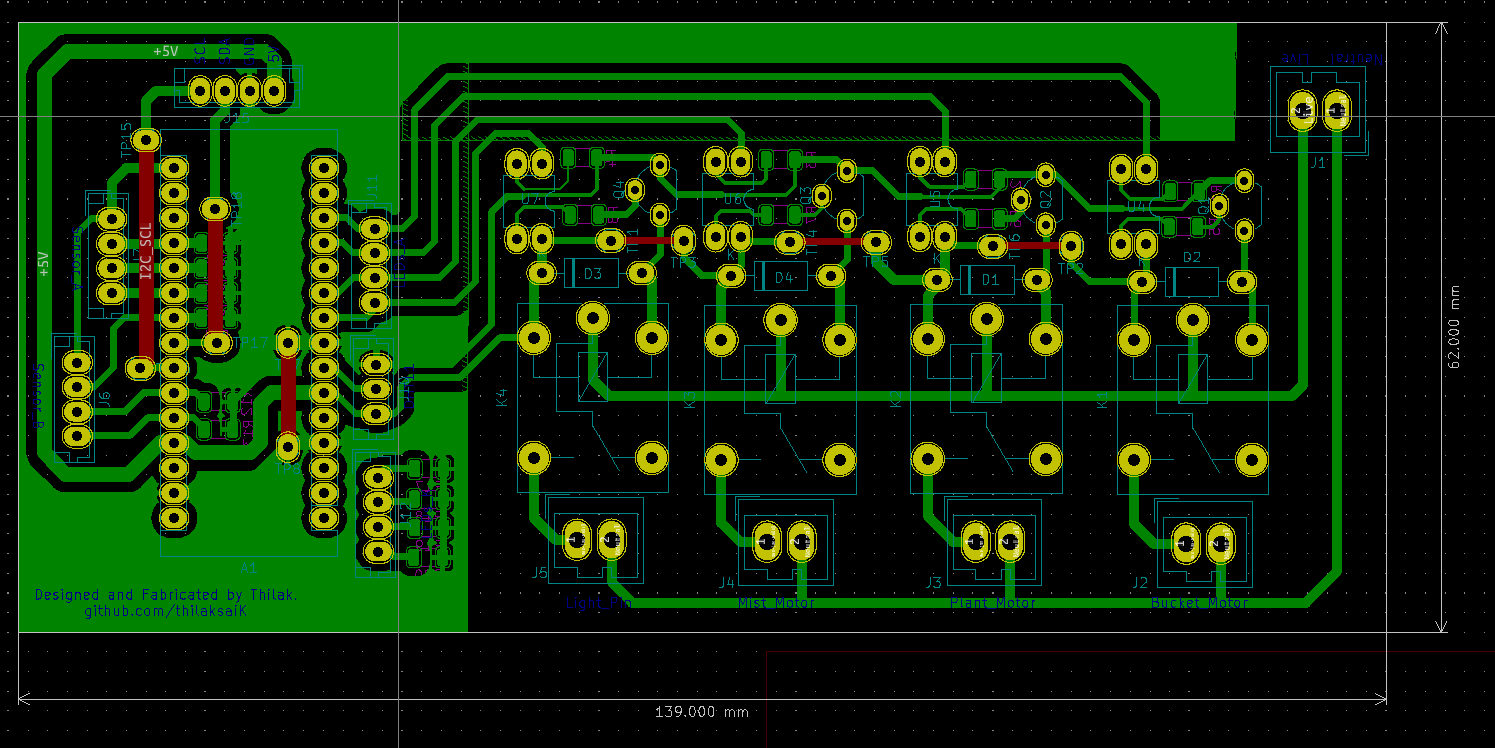This screenshot has height=748, width=1495.
Task: Select the I2C_SCL red jumper trace
Action: pos(146,255)
